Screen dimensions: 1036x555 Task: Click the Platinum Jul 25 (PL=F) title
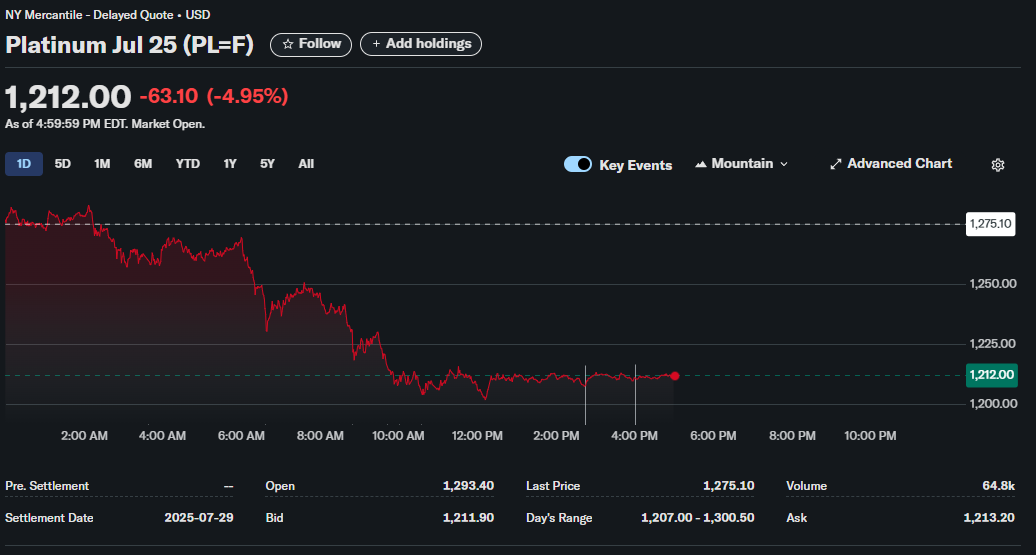[130, 45]
